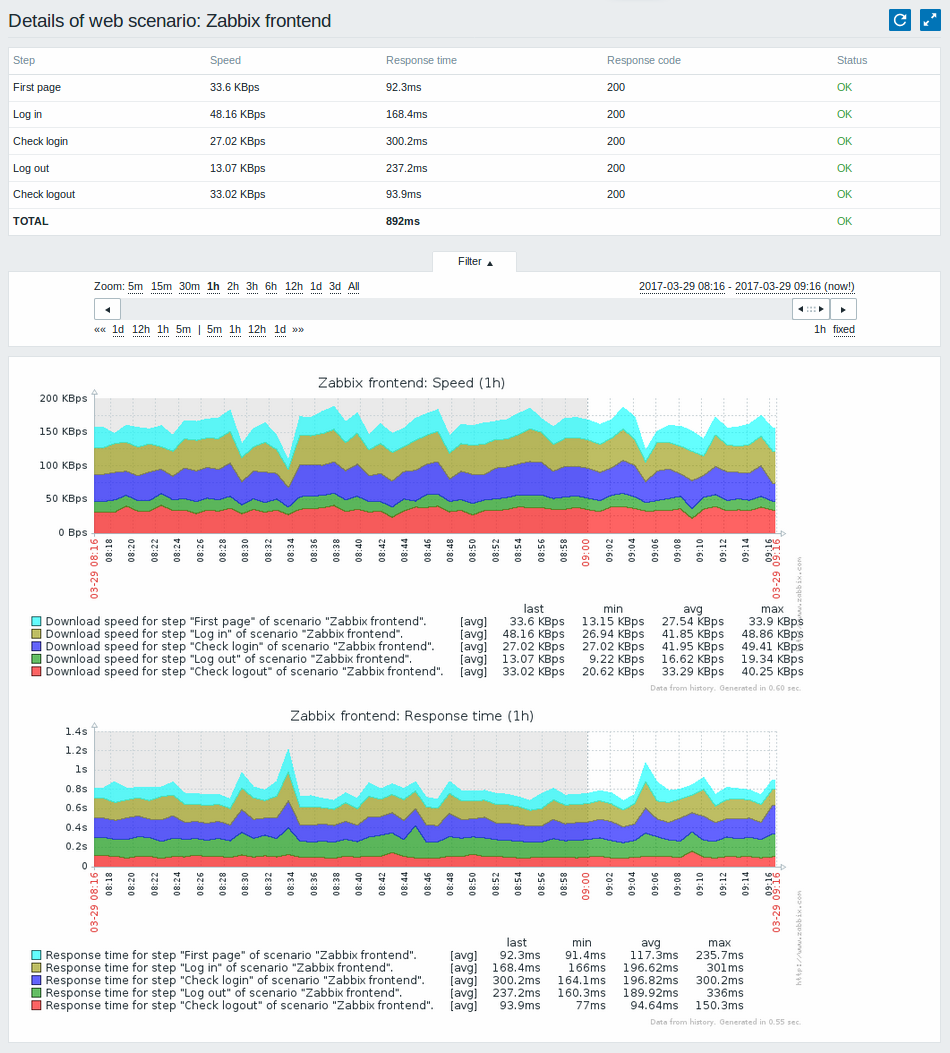Open the start date 2017-03-29 08:16 picker
Viewport: 950px width, 1053px height.
tap(682, 287)
